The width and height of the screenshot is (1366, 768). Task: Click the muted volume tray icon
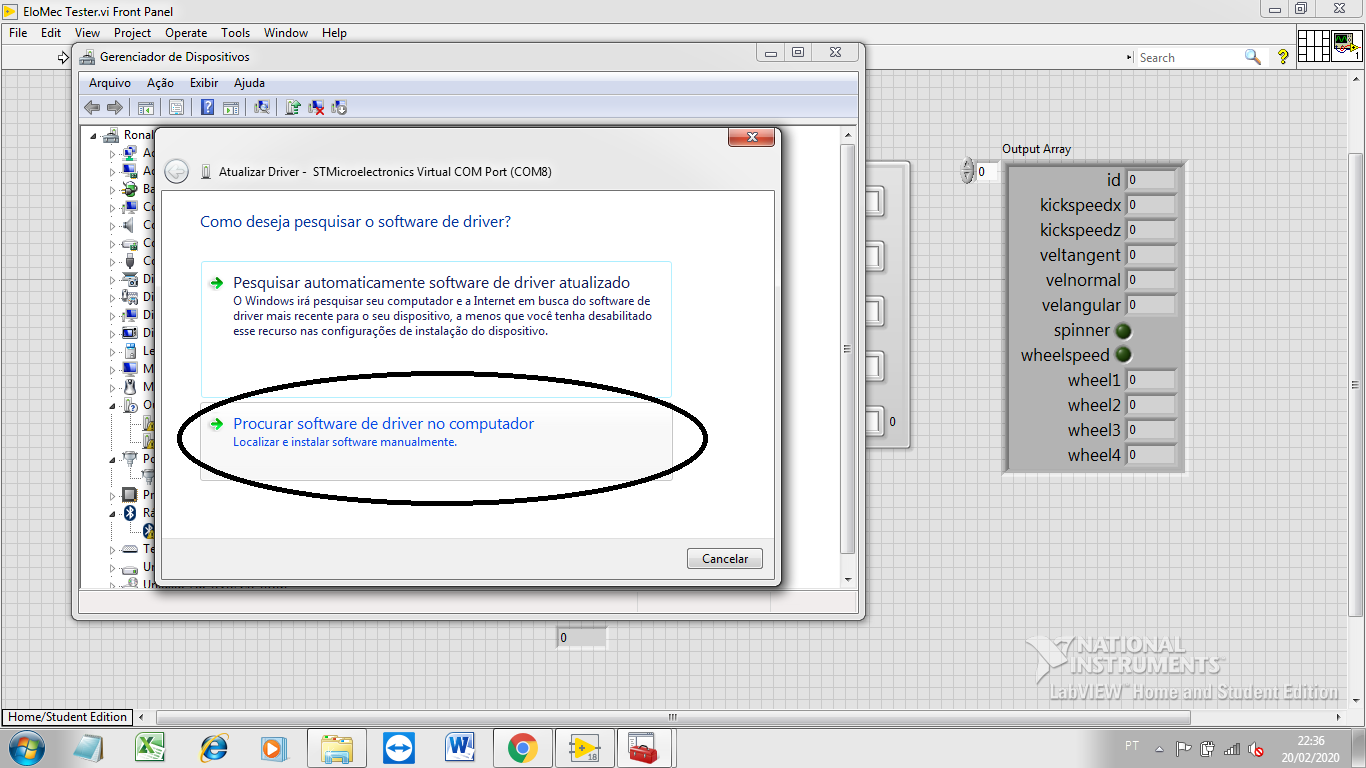(1255, 748)
